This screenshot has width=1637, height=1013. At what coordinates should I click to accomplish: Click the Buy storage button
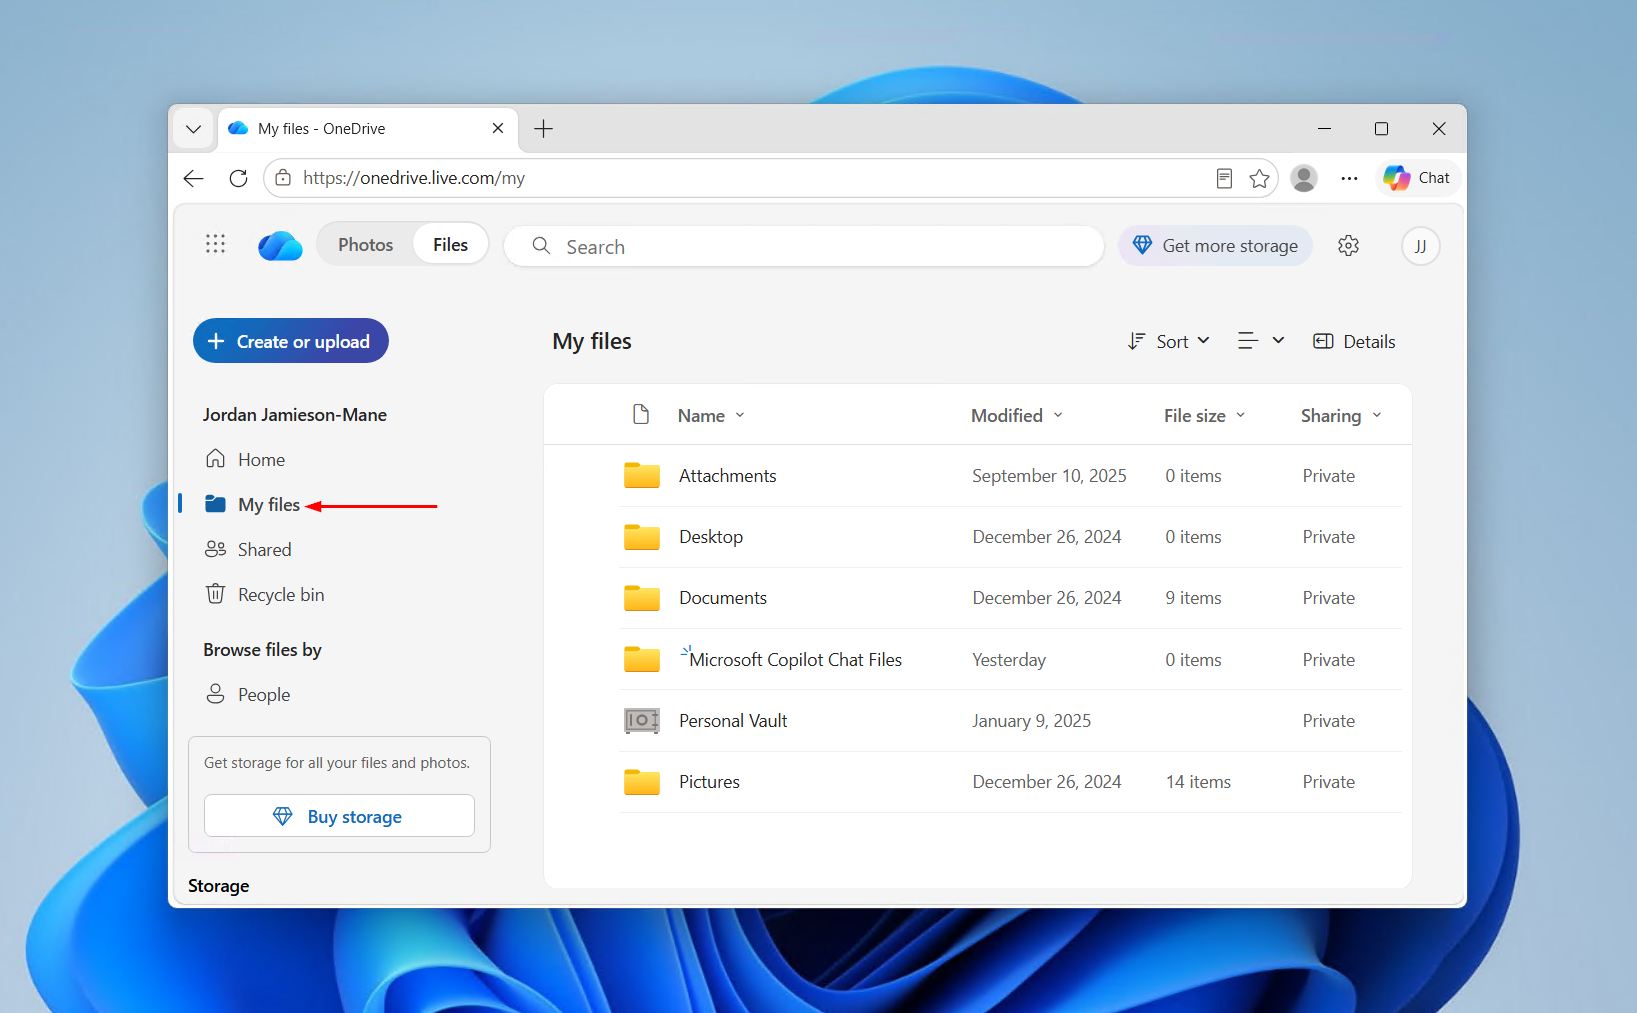pyautogui.click(x=339, y=816)
